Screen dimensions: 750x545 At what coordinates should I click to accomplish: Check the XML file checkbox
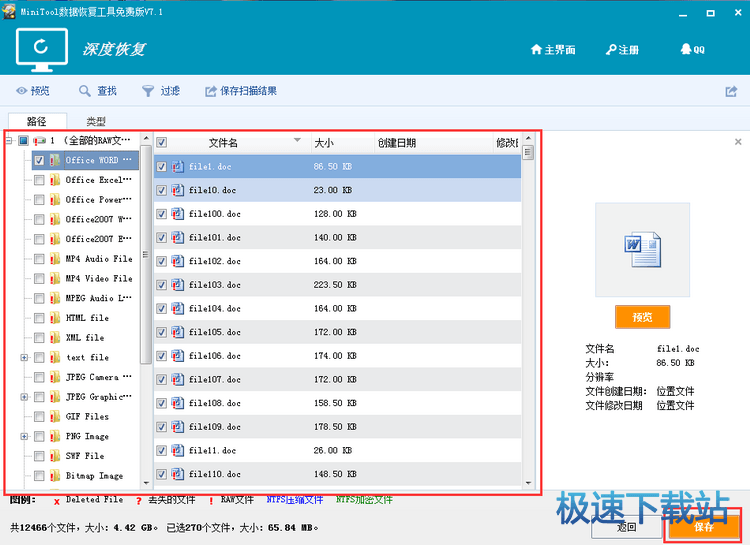(x=39, y=338)
